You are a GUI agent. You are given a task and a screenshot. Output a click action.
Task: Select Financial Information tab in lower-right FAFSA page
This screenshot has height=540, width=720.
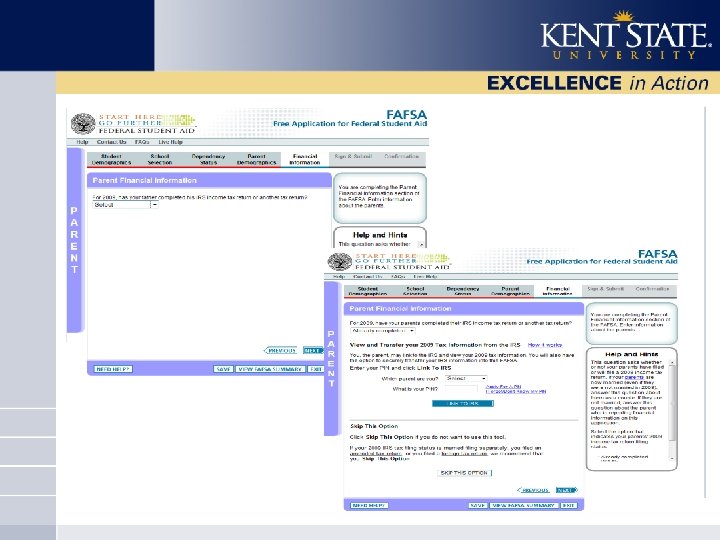tap(558, 291)
